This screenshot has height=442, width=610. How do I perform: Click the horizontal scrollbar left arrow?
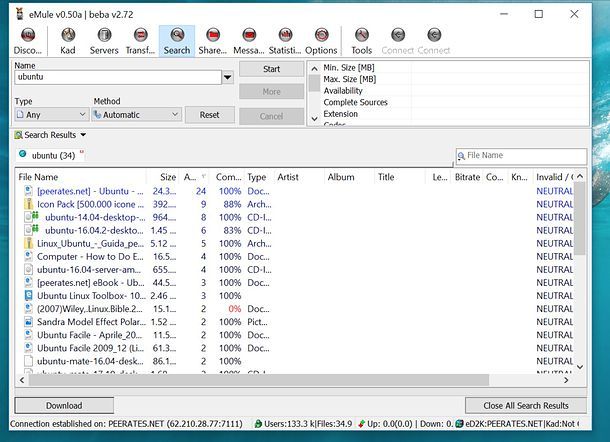point(22,380)
